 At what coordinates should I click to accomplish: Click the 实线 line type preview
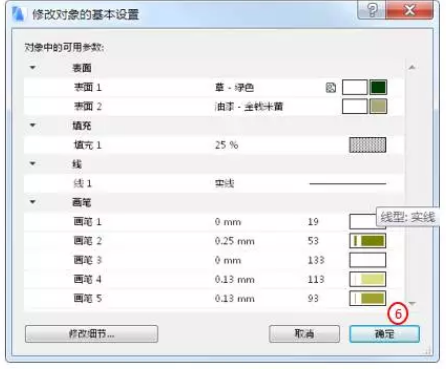point(348,183)
